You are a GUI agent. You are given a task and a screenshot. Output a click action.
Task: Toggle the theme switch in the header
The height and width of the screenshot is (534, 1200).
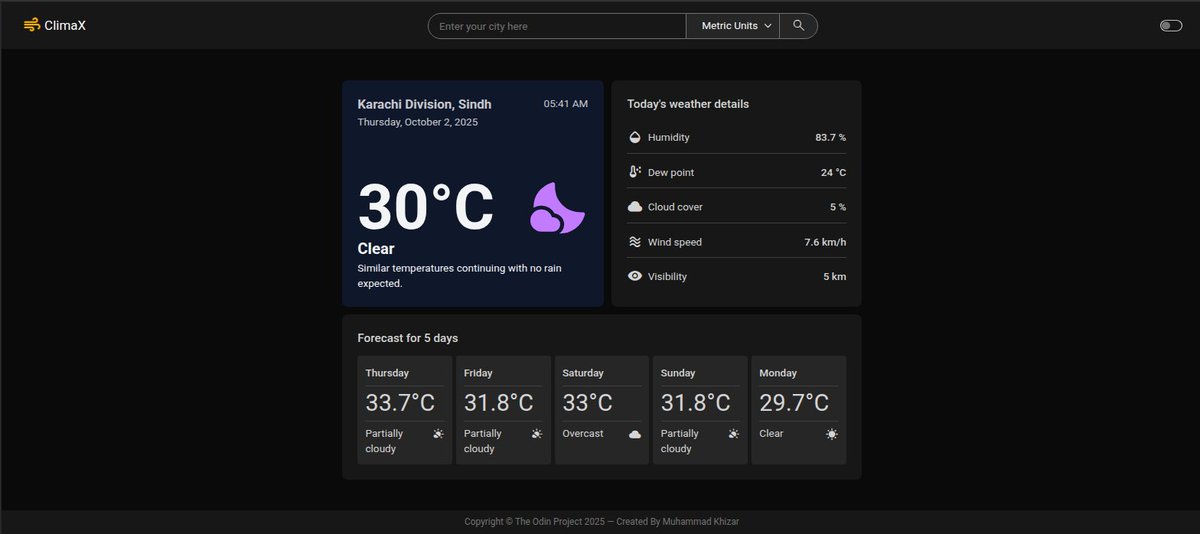[1171, 26]
